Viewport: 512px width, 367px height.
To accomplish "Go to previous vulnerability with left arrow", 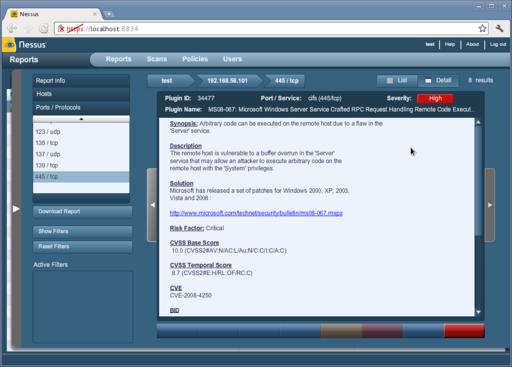I will (x=152, y=205).
